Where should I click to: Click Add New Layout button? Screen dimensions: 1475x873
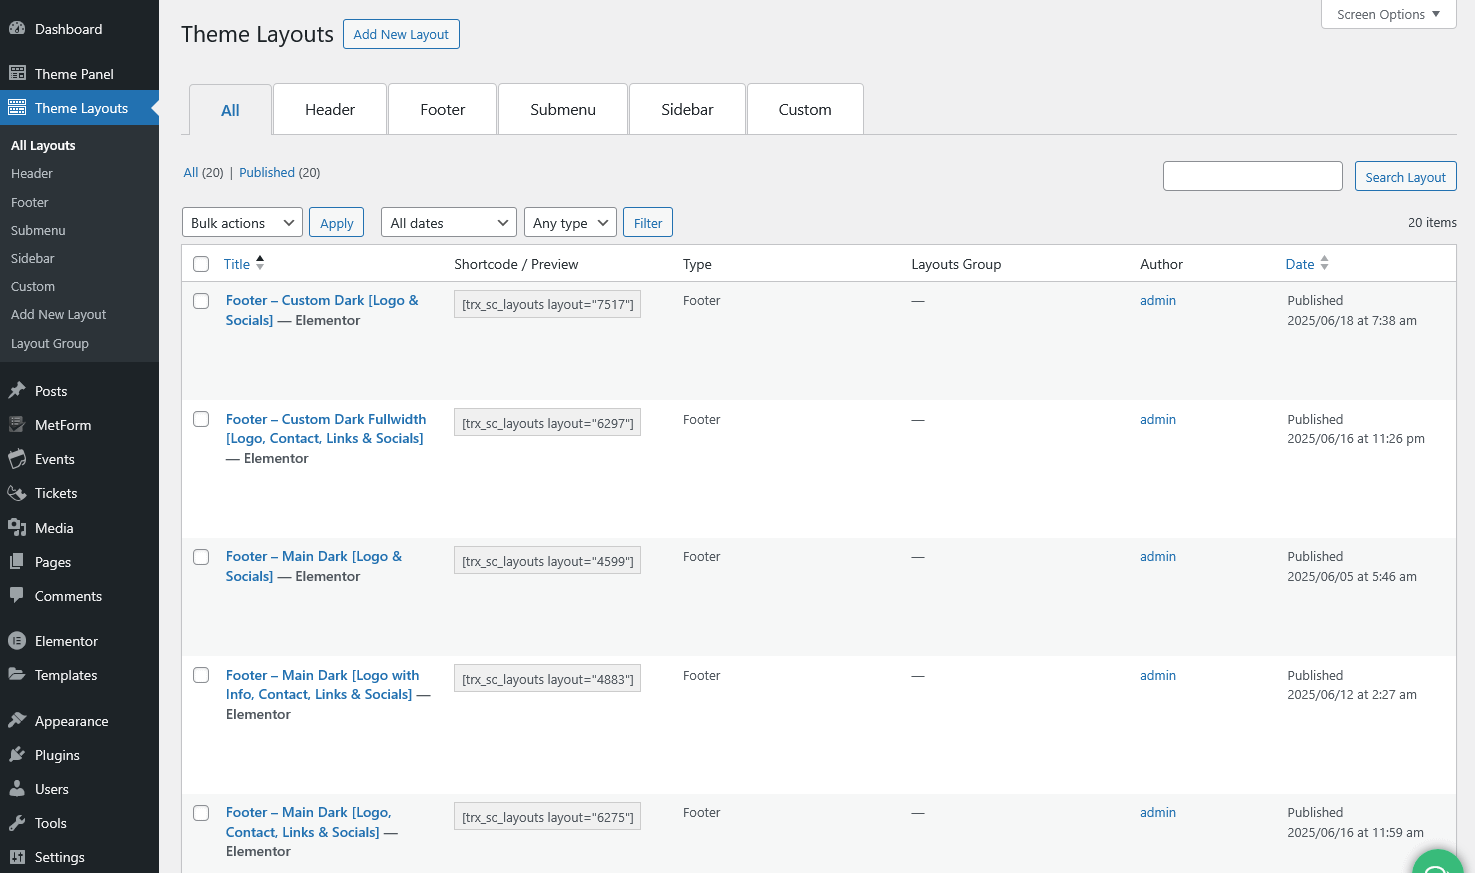tap(401, 34)
